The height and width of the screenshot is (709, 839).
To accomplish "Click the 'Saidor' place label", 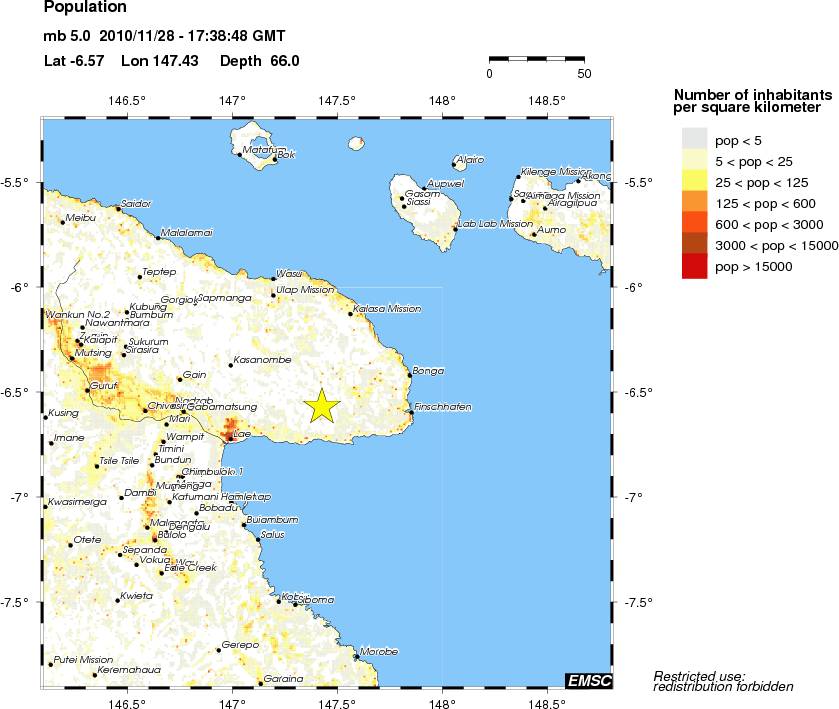I will 136,203.
